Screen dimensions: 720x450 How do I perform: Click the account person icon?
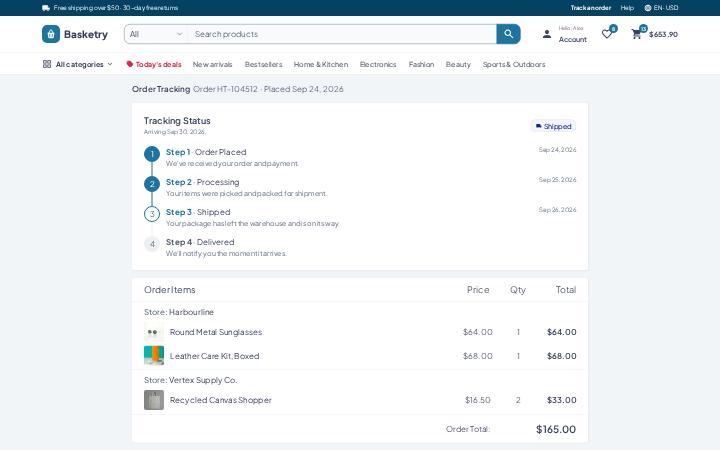(x=547, y=34)
